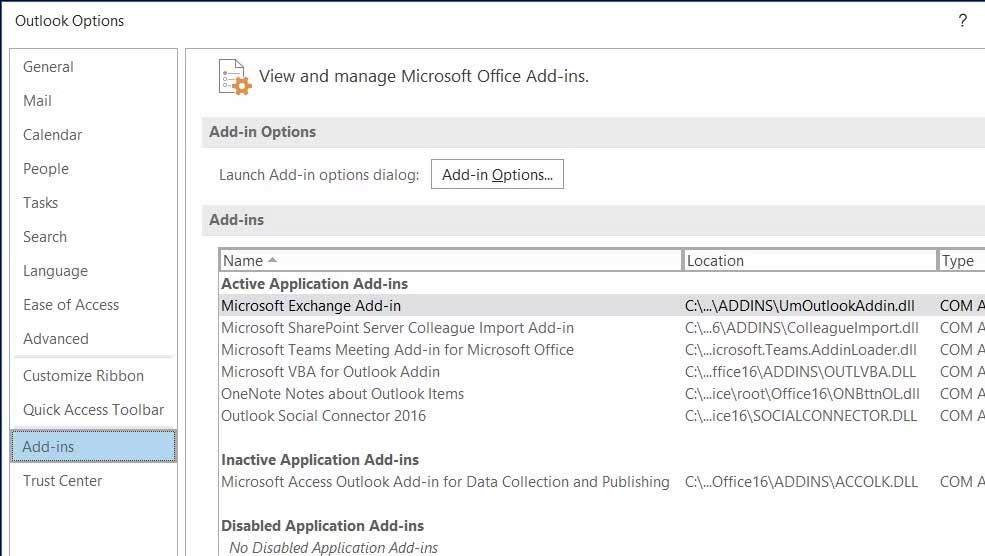Click Active Application Add-ins group heading
Viewport: 985px width, 556px height.
[314, 283]
